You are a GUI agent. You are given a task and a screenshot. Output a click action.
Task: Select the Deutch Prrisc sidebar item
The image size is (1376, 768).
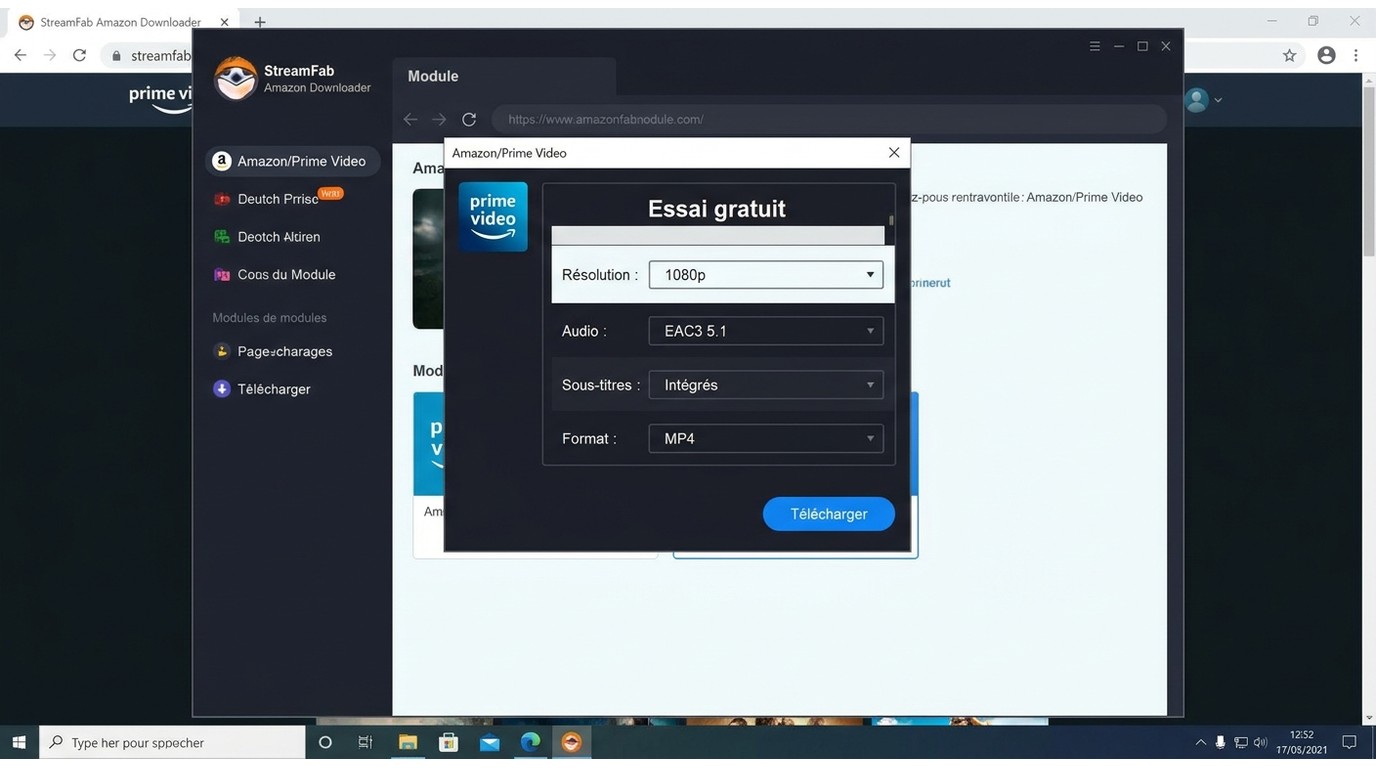(x=278, y=199)
